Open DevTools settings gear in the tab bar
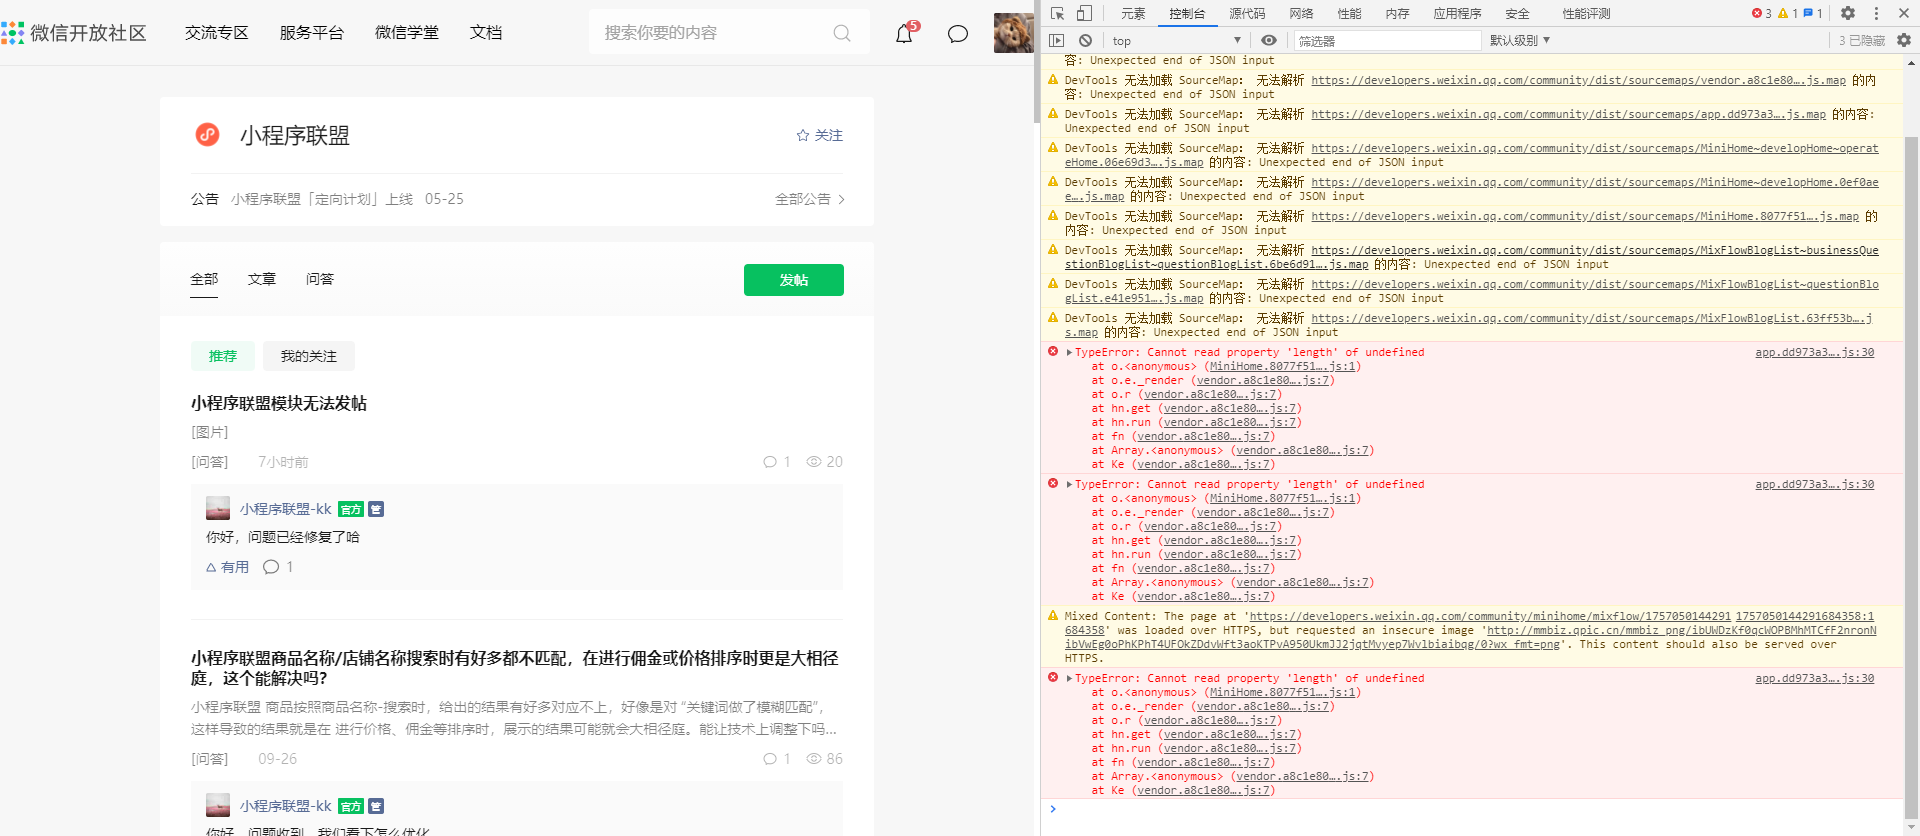Viewport: 1920px width, 836px height. click(1848, 13)
